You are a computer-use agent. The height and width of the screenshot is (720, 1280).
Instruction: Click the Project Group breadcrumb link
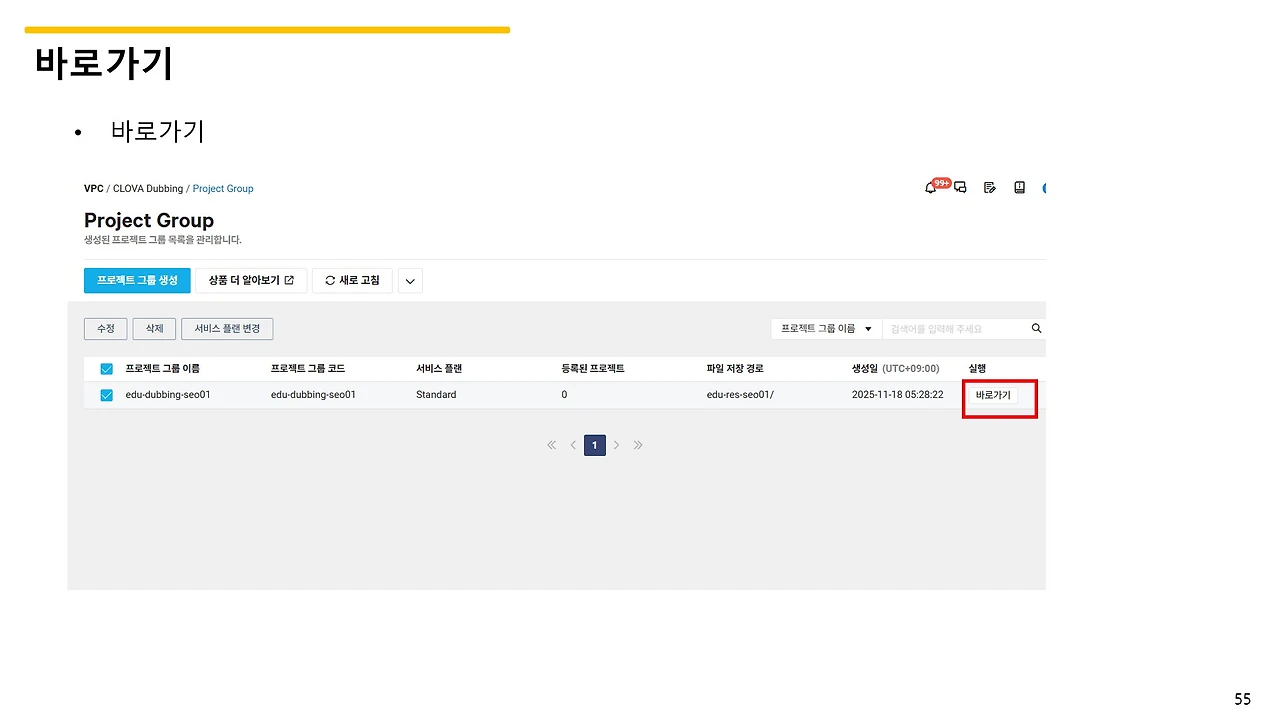(223, 188)
